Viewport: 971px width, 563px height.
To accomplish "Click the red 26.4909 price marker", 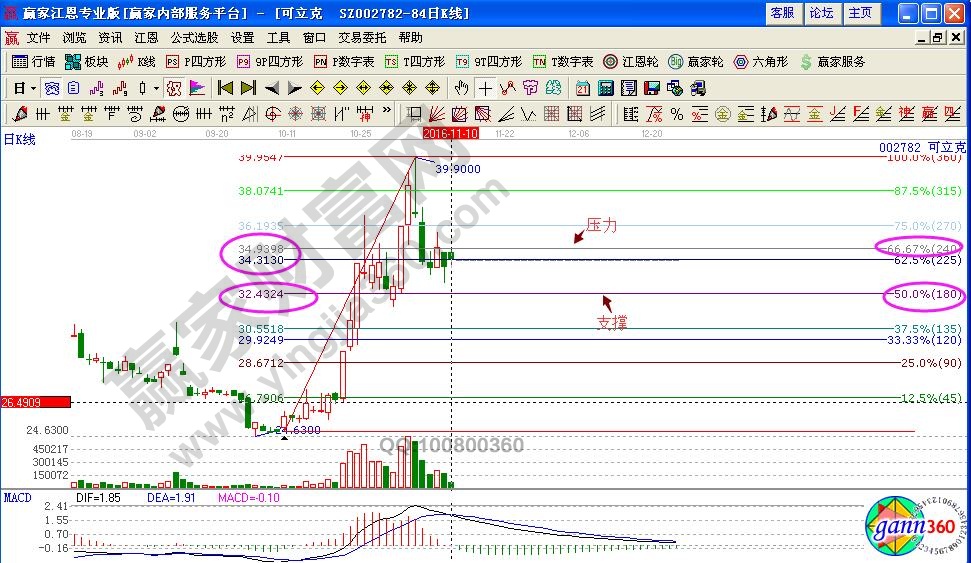I will (x=36, y=402).
